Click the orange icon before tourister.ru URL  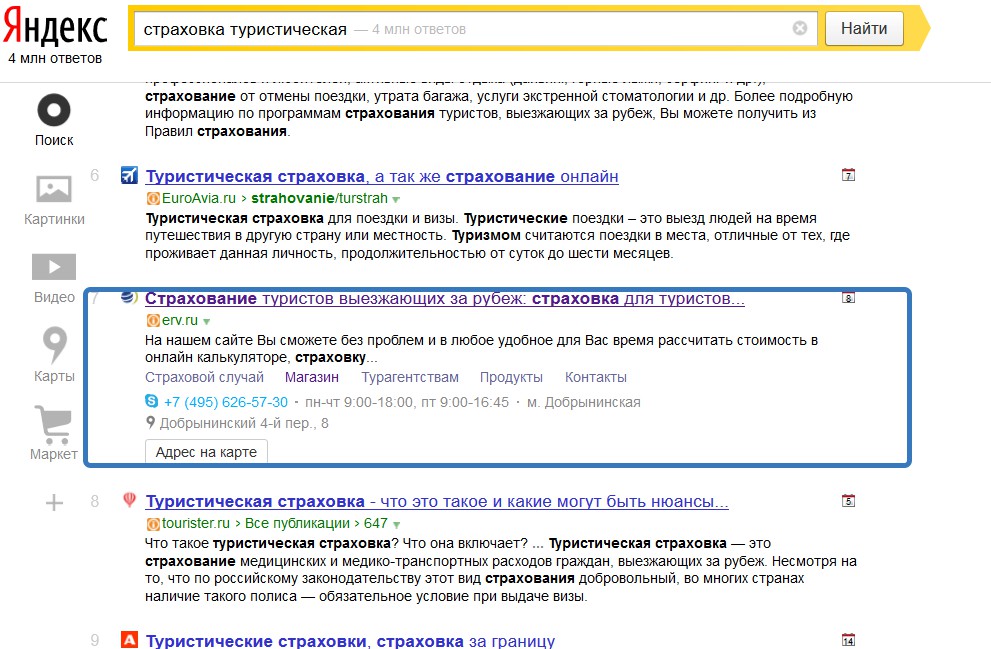pyautogui.click(x=153, y=524)
